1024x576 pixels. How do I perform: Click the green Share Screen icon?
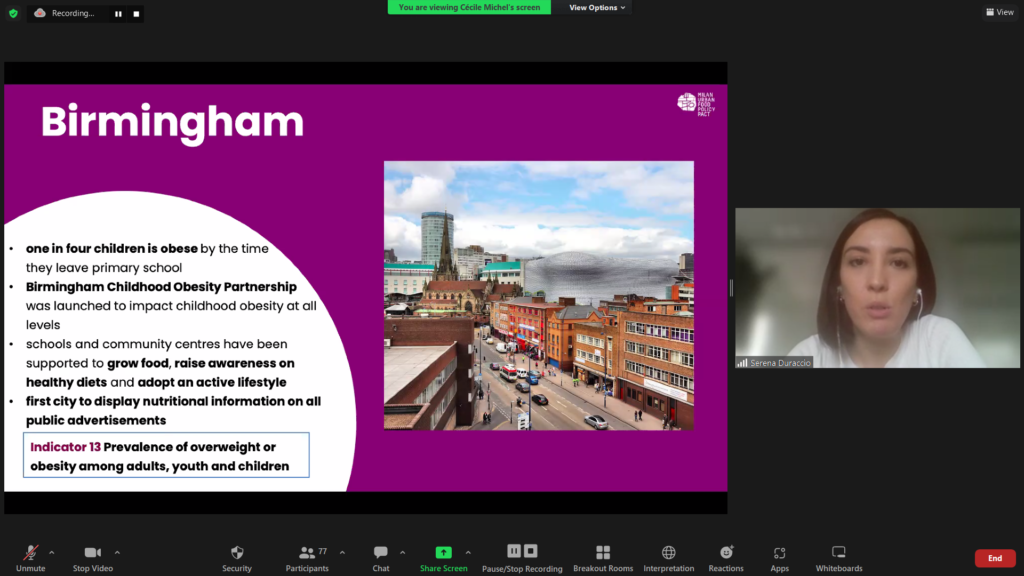pyautogui.click(x=443, y=553)
